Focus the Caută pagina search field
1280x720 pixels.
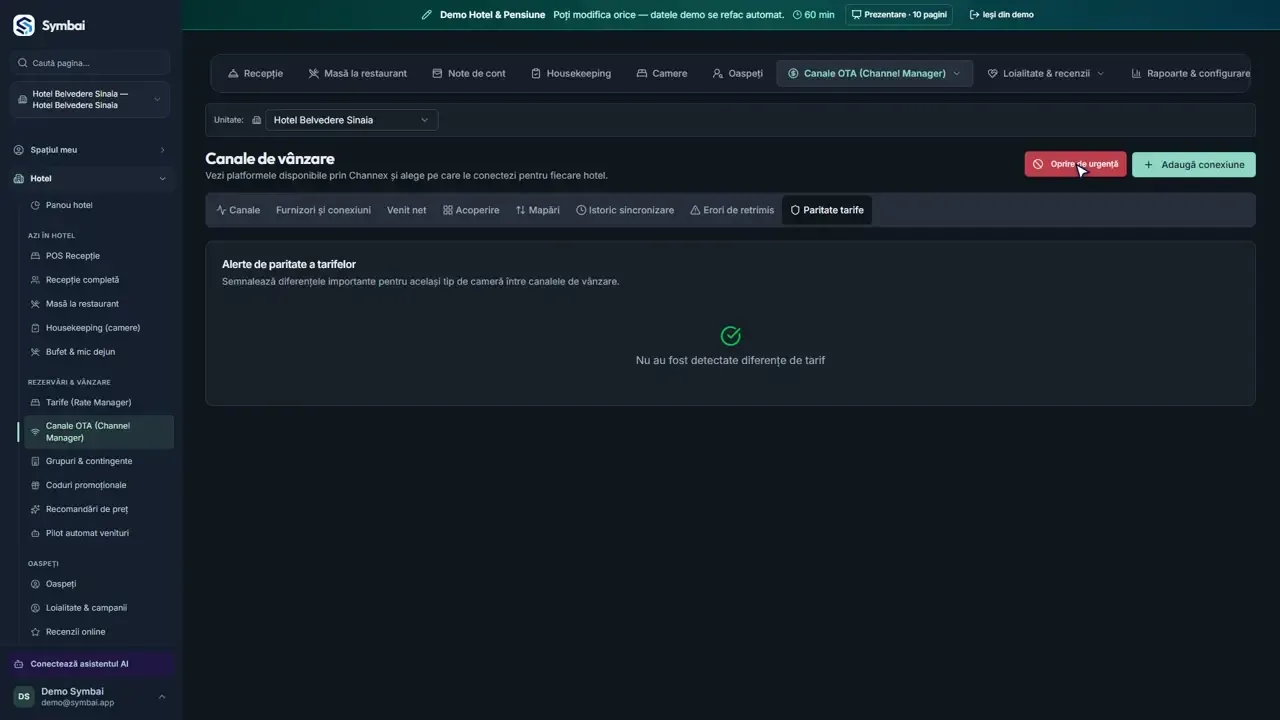pos(90,63)
